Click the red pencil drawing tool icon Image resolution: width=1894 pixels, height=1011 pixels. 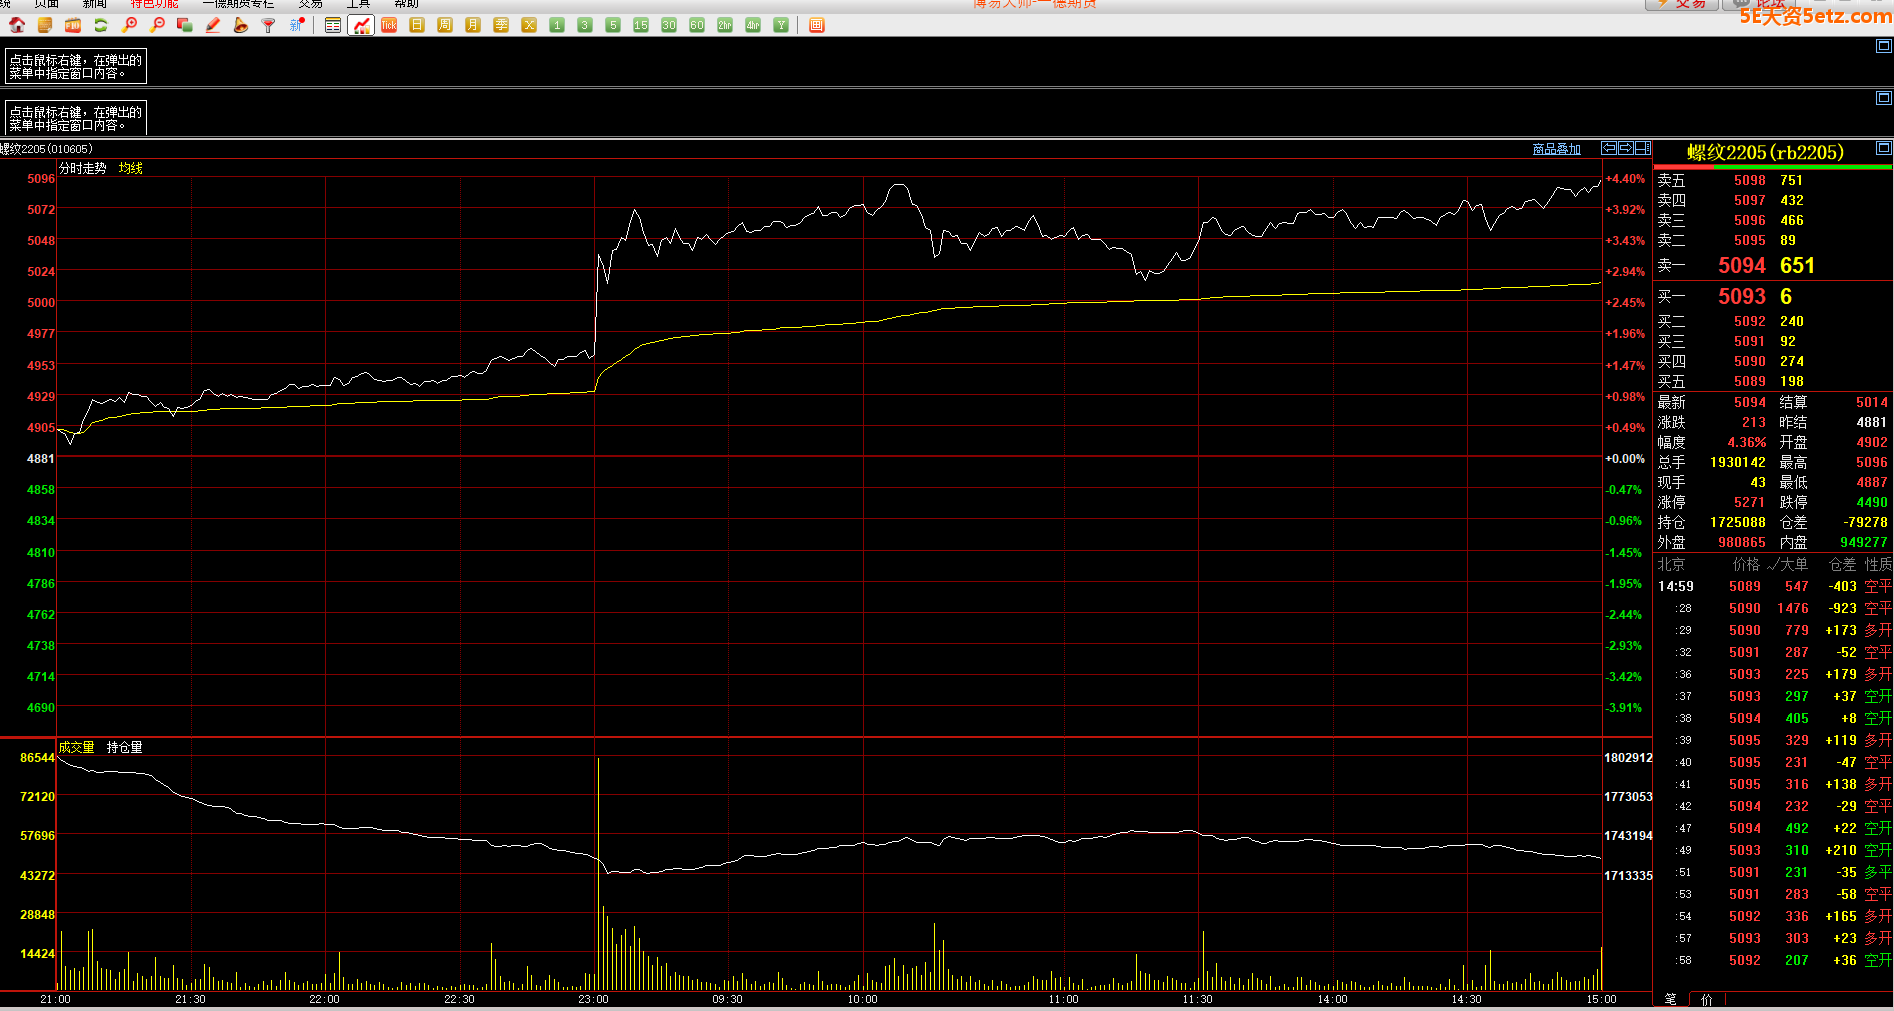coord(212,25)
